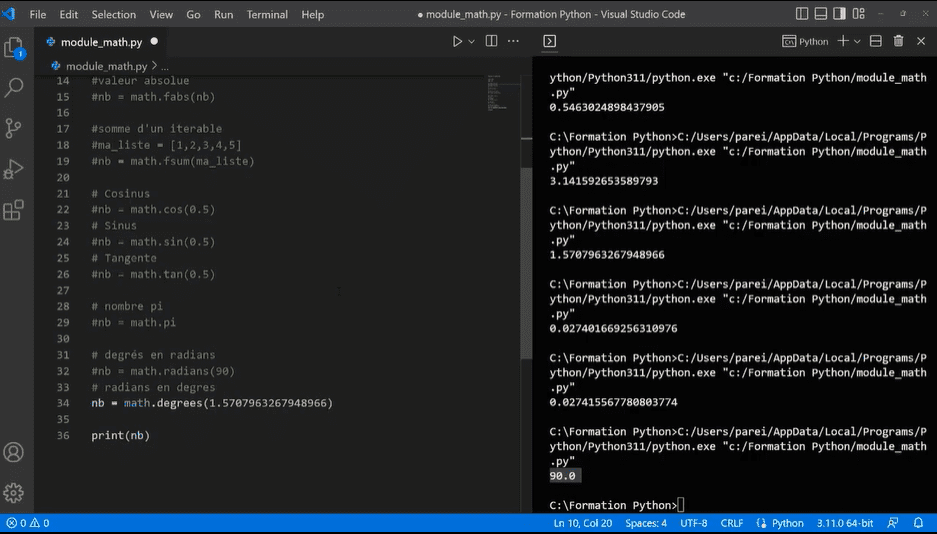Viewport: 937px width, 534px height.
Task: Open Customize Layout icon
Action: click(859, 14)
